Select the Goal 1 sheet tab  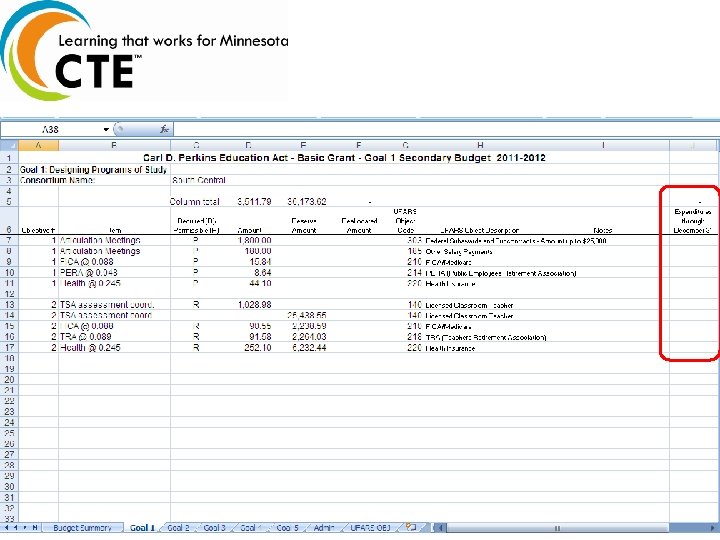pos(142,528)
